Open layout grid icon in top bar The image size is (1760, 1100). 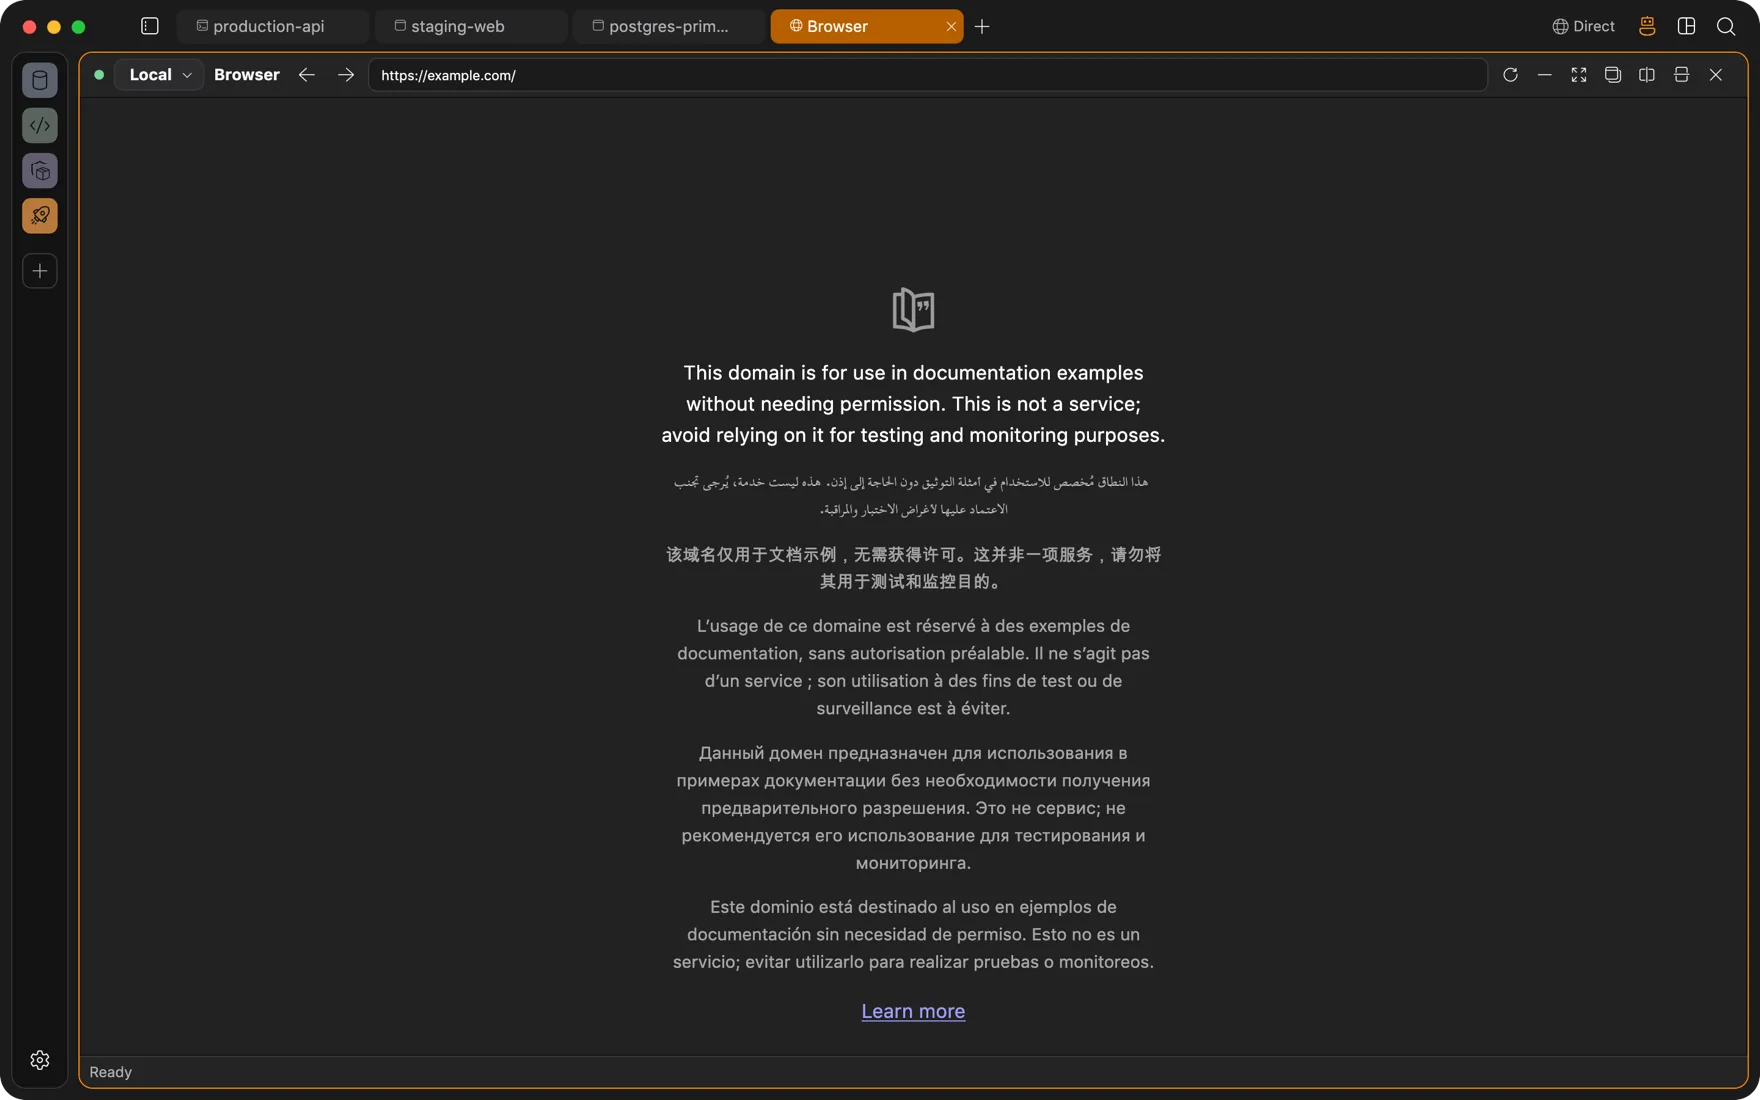[x=1686, y=26]
